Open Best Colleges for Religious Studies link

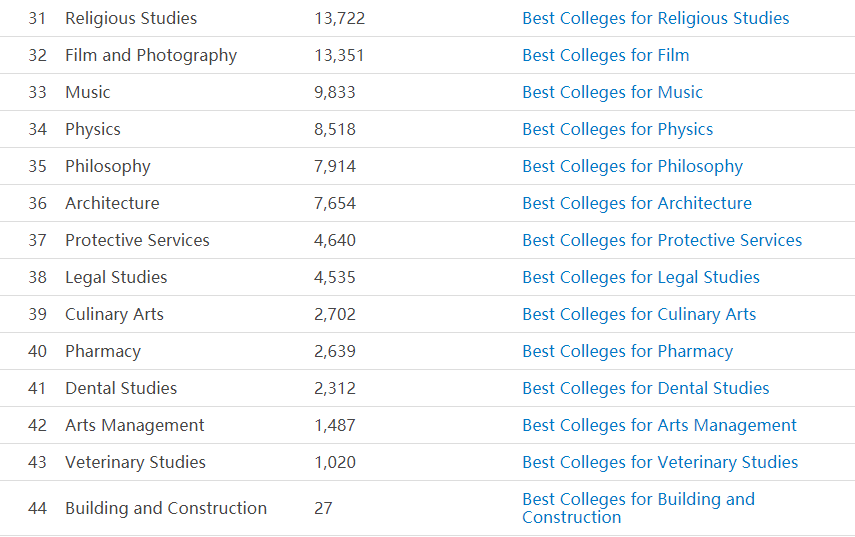[655, 19]
